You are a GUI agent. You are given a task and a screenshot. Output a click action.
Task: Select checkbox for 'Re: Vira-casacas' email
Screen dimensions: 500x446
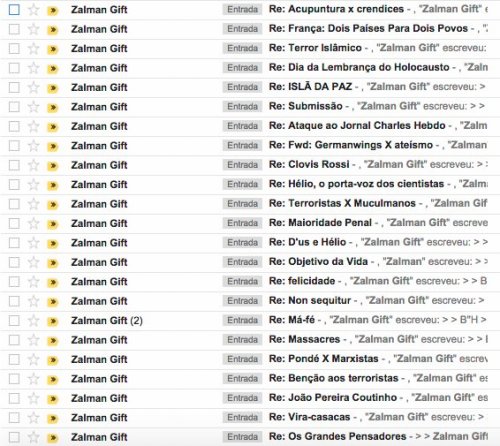click(x=14, y=418)
